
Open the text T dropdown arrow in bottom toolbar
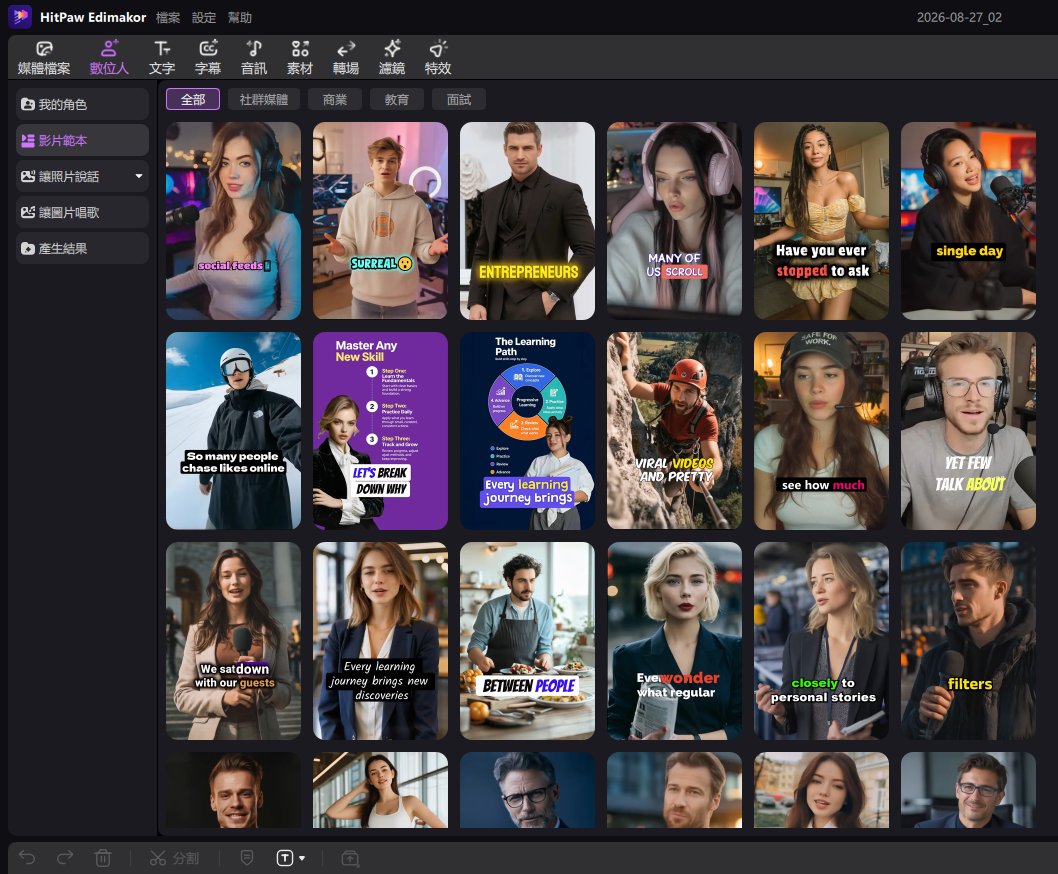[302, 858]
